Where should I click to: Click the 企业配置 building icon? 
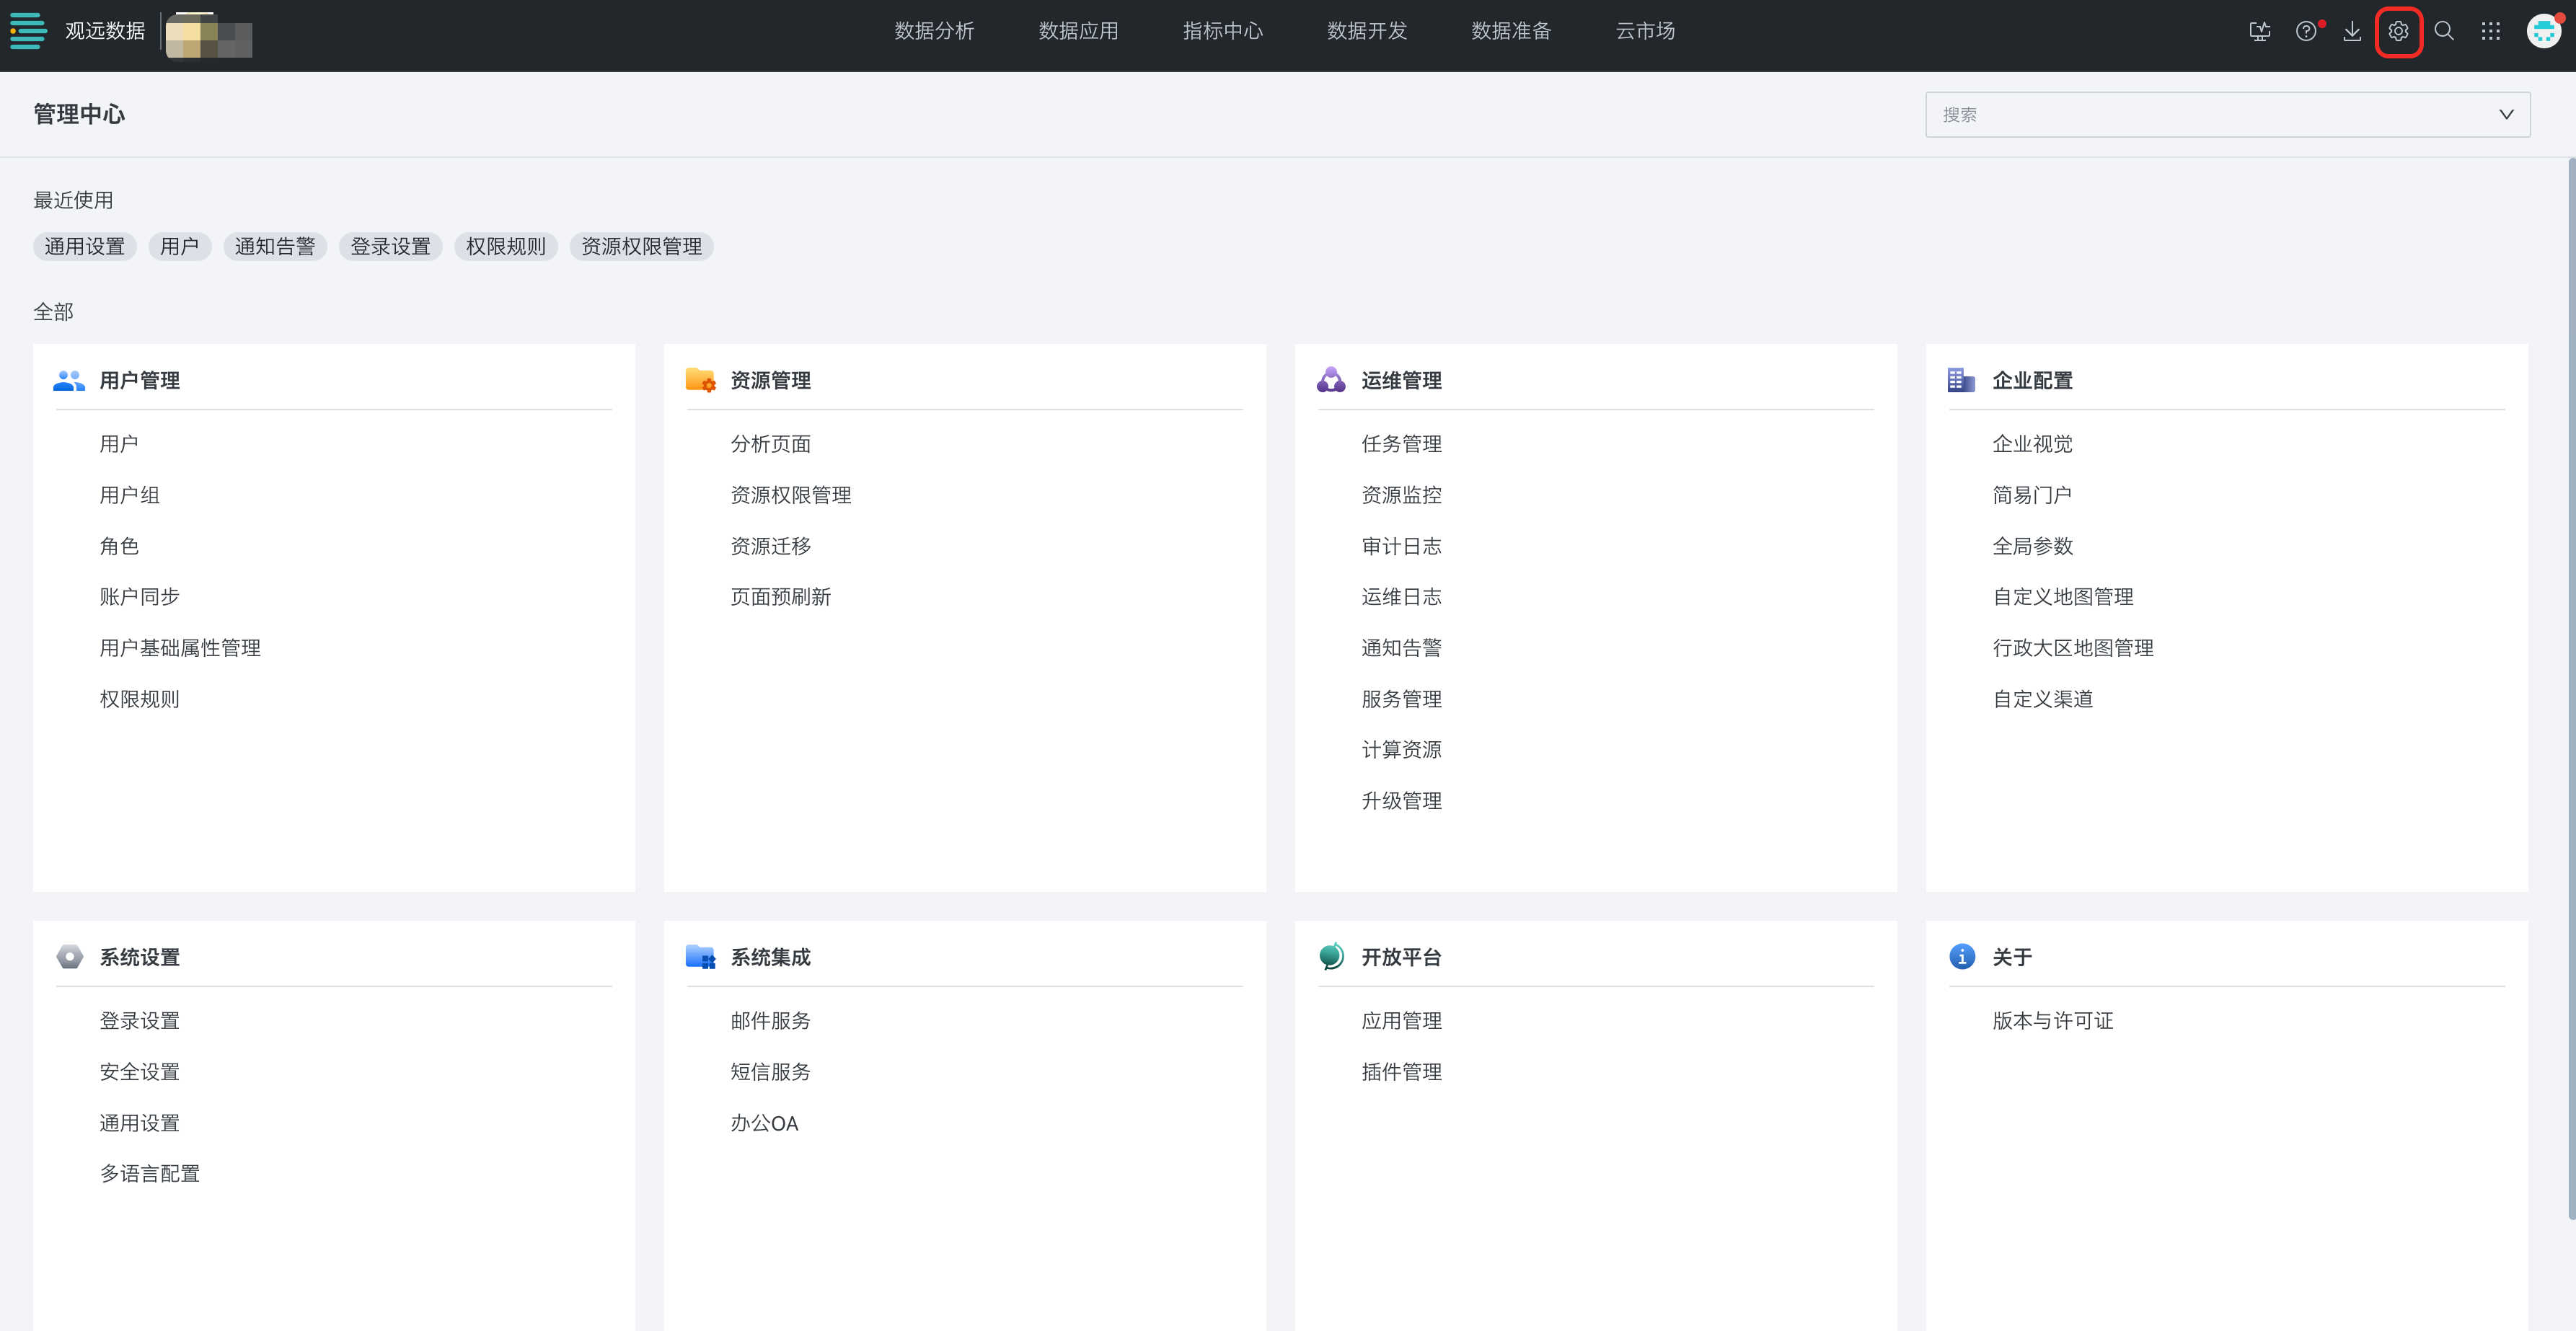coord(1961,380)
